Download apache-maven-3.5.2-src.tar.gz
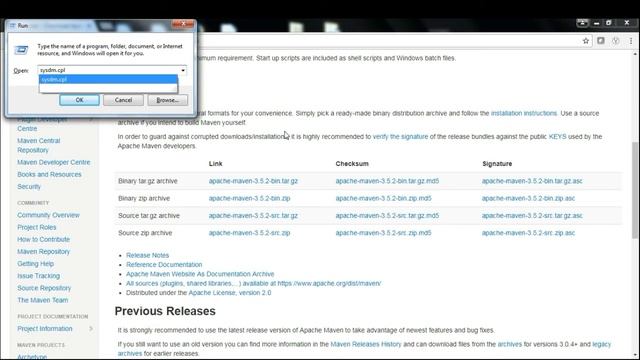Viewport: 640px width, 360px height. pyautogui.click(x=253, y=216)
